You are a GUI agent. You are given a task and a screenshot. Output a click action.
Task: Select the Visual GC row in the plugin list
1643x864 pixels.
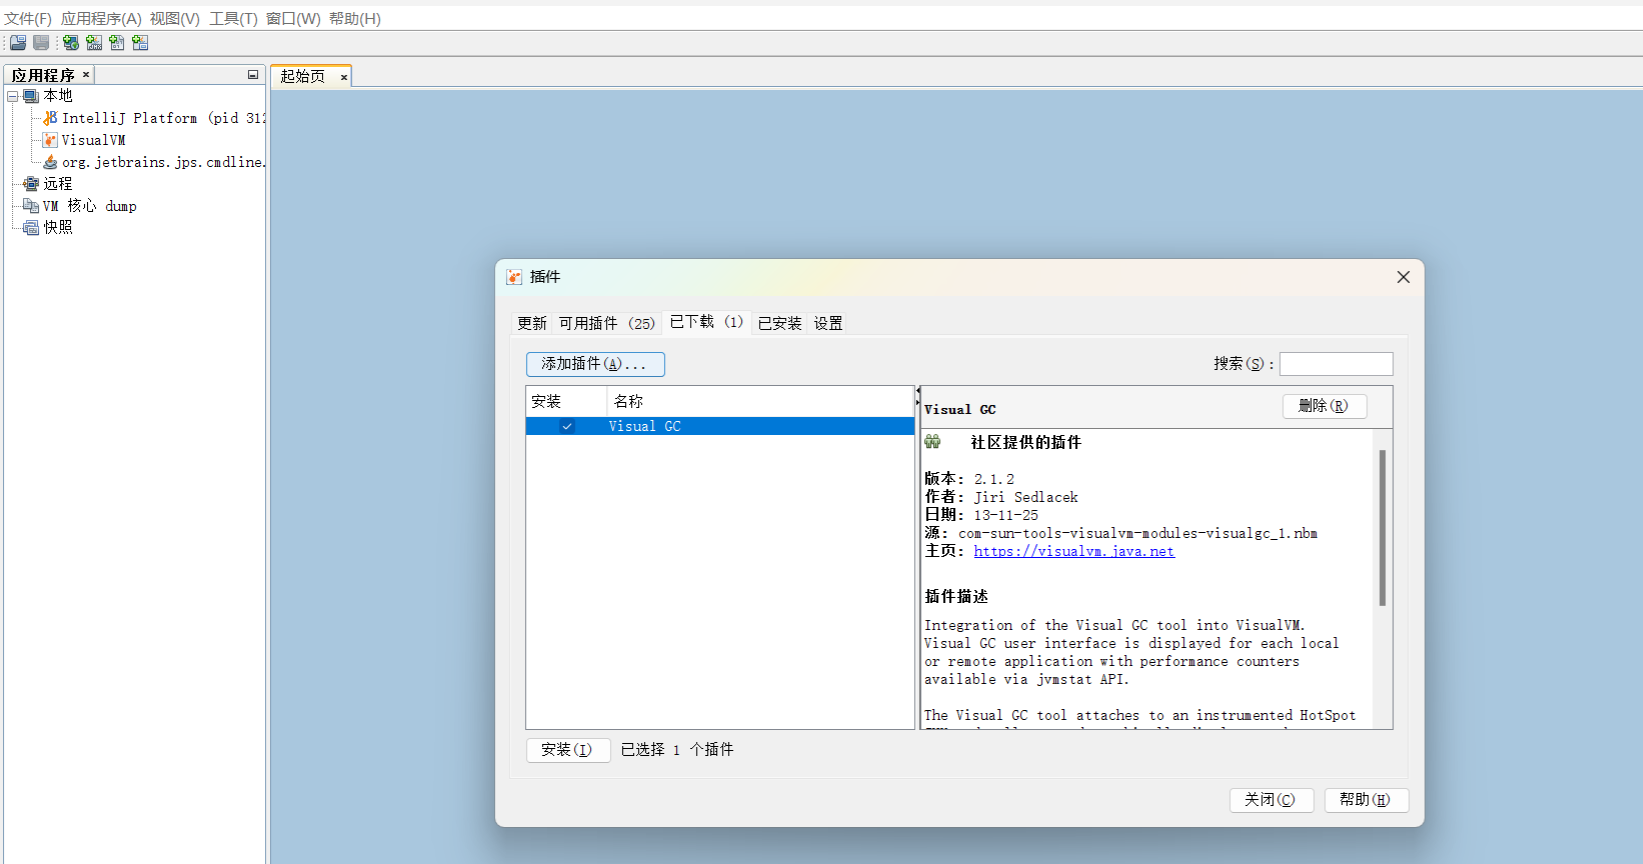click(720, 426)
